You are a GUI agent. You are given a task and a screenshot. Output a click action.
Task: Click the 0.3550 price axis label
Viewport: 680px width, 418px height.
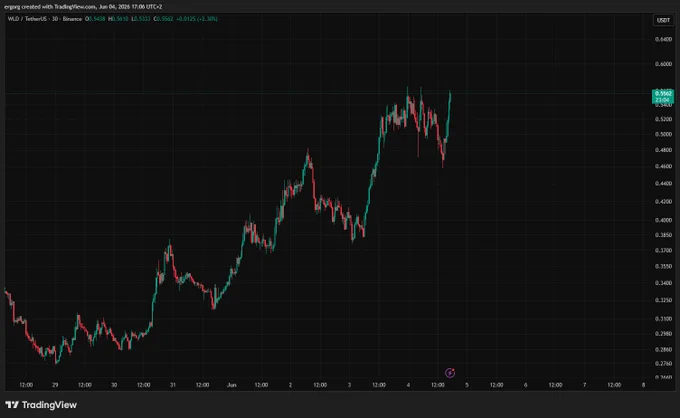click(663, 266)
